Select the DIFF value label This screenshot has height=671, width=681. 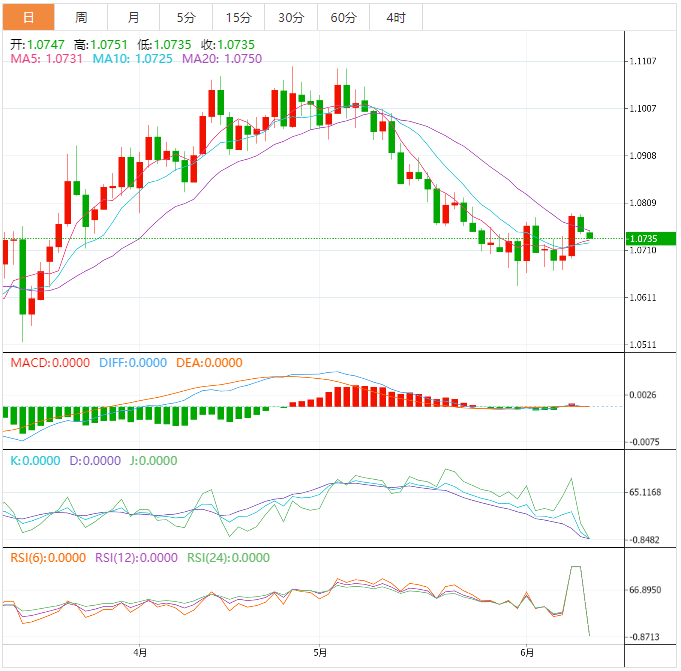(134, 362)
